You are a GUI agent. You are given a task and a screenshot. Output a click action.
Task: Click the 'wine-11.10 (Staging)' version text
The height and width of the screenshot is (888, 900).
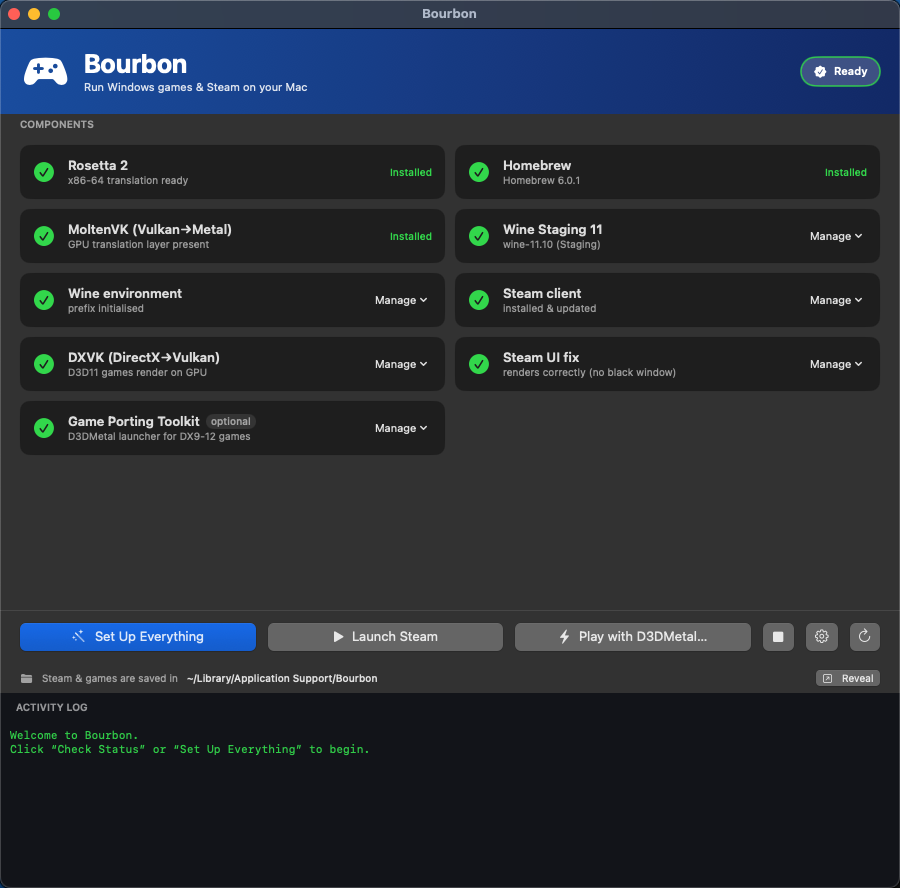click(552, 245)
